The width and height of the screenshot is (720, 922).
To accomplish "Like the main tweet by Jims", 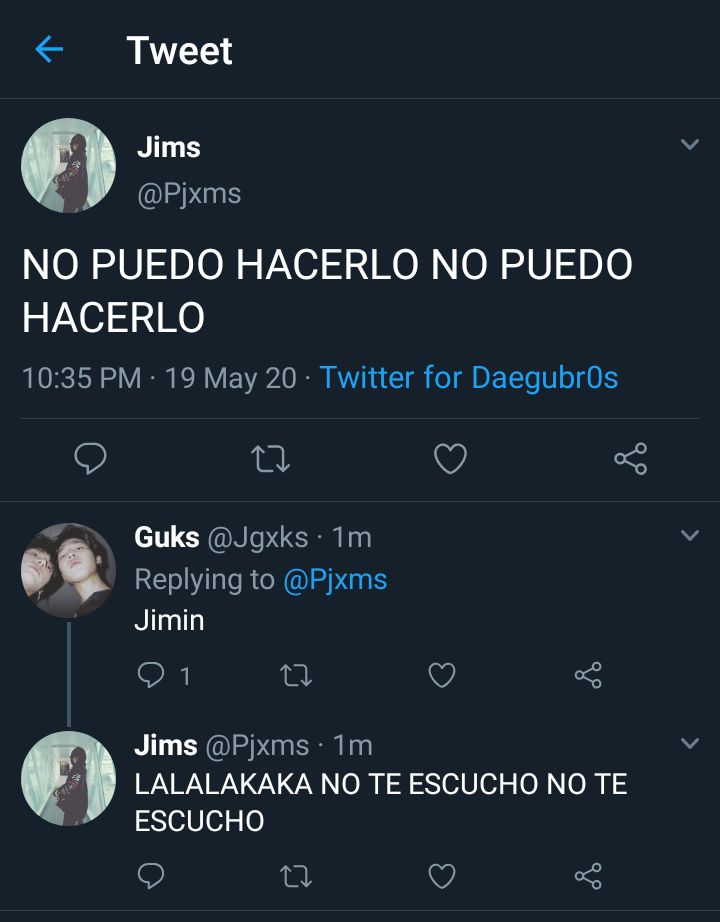I will click(451, 459).
